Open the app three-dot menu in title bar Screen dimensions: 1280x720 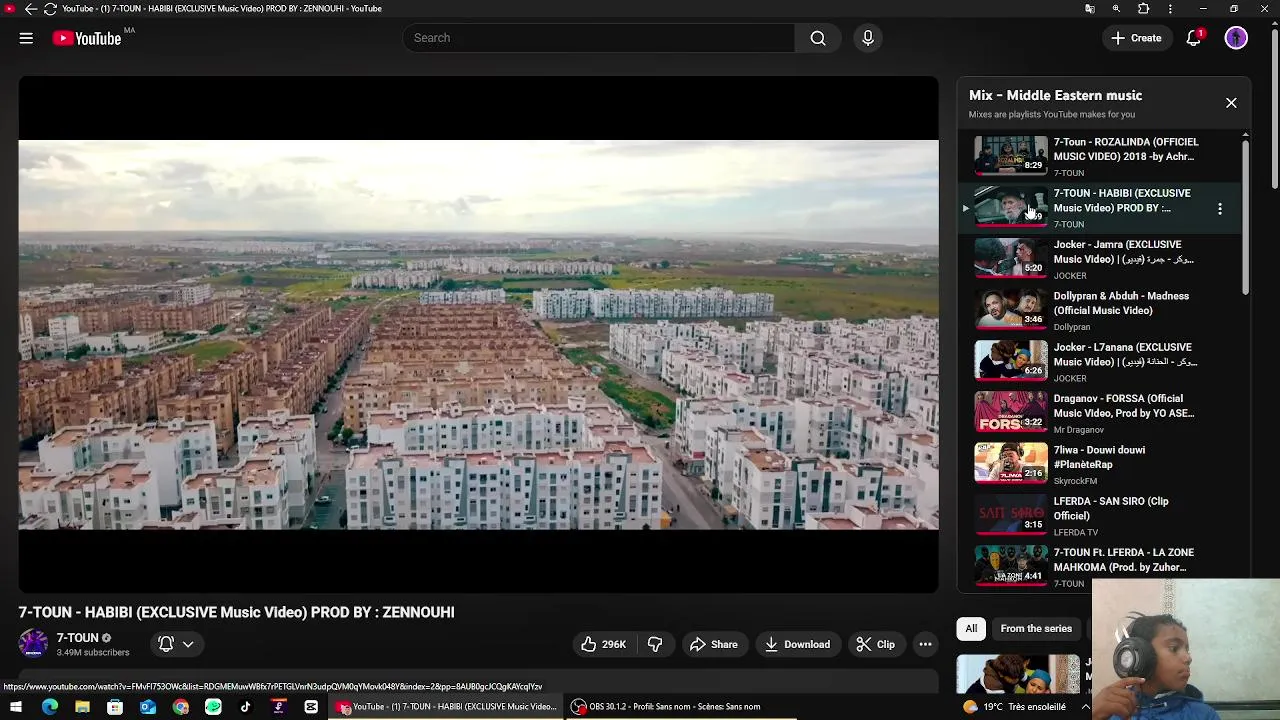pos(1170,9)
